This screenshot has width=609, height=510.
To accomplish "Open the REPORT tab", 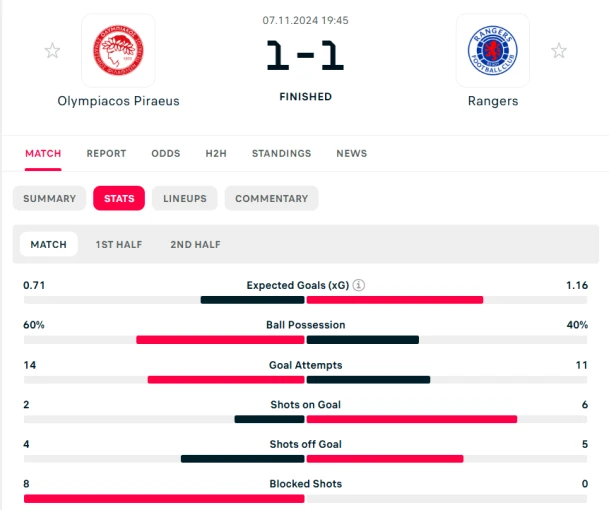I will point(106,153).
